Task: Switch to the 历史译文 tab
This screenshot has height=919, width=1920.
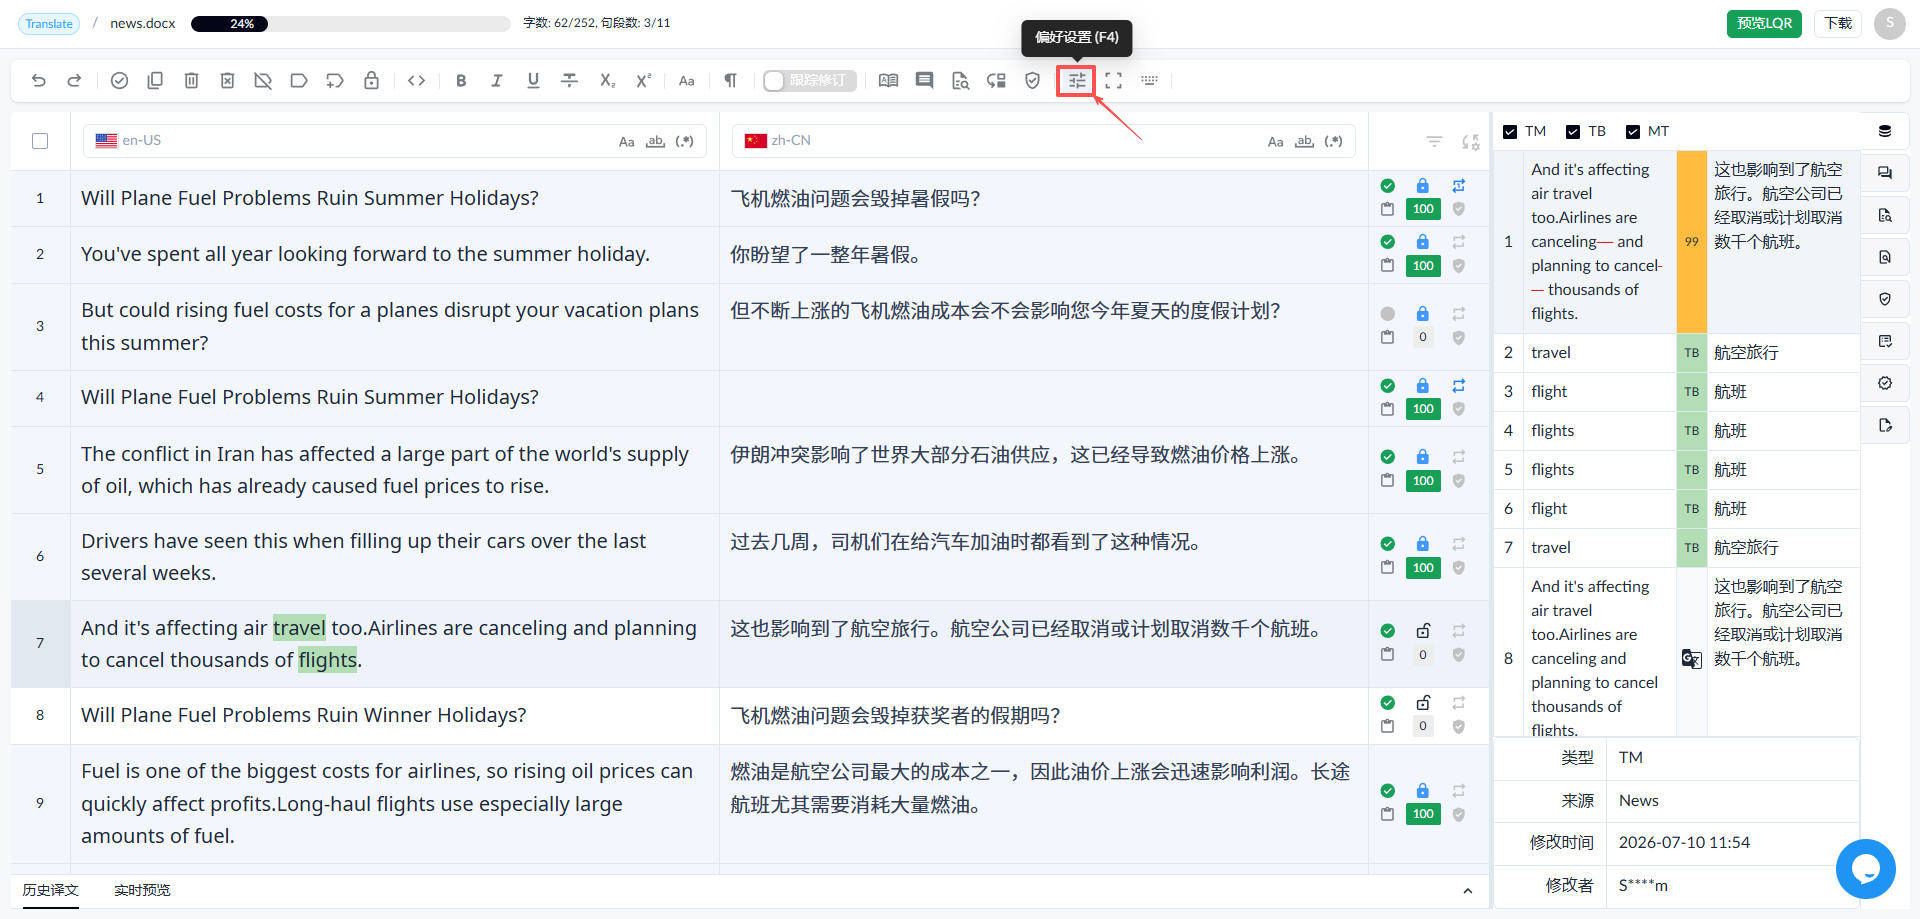Action: click(51, 890)
